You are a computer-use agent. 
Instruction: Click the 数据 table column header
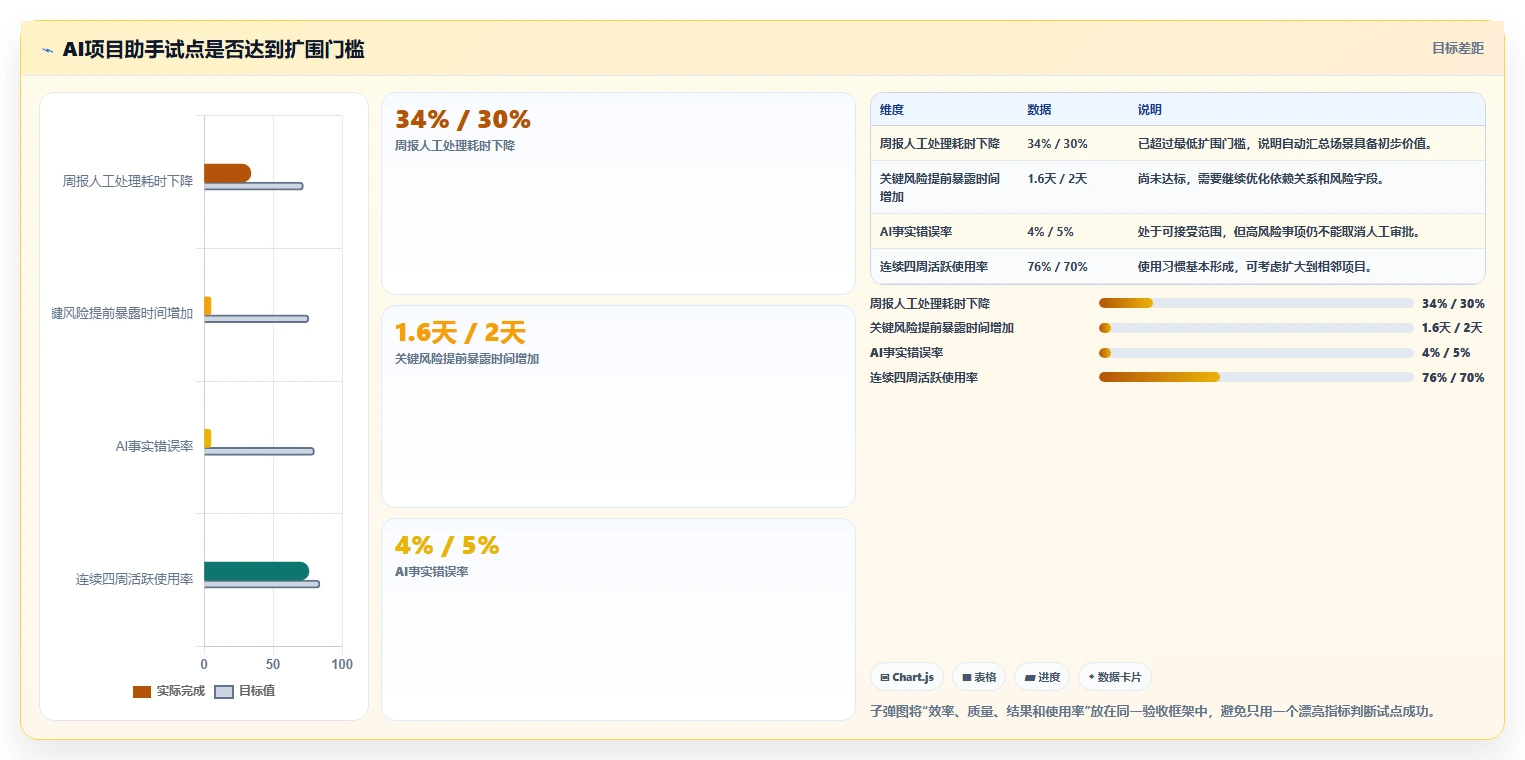pyautogui.click(x=1039, y=110)
